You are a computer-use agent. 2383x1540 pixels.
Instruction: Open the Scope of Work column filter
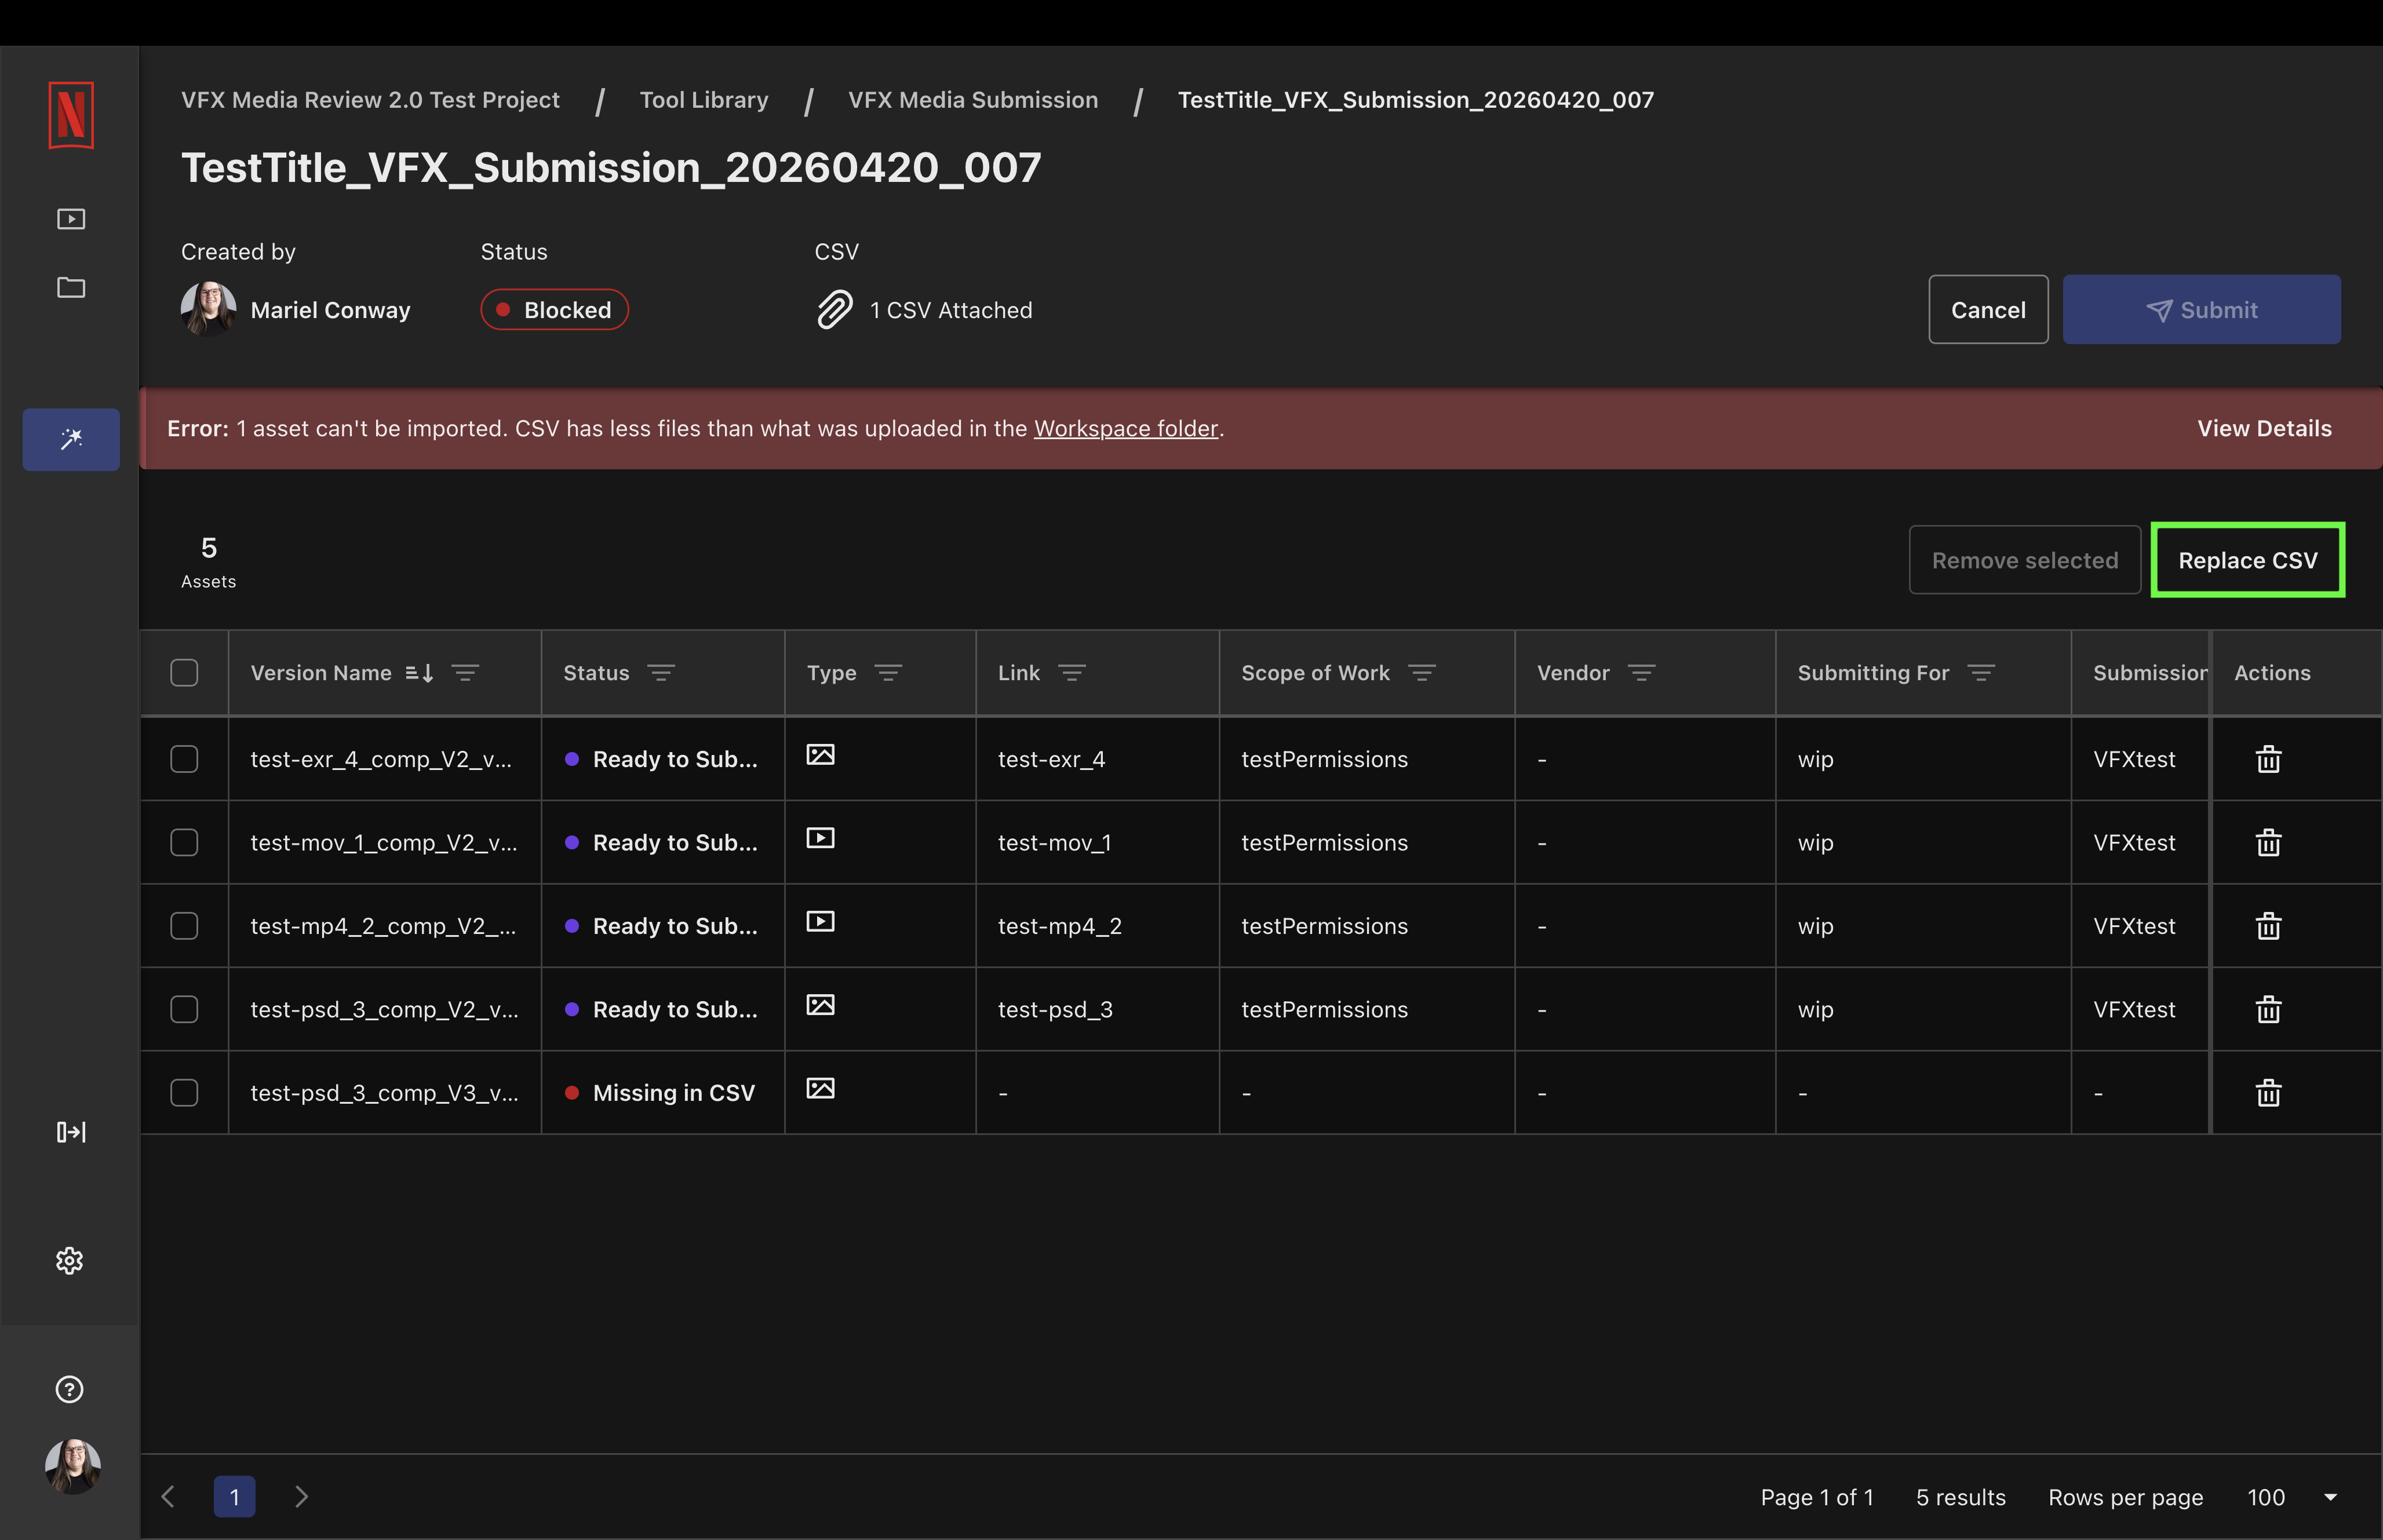tap(1422, 673)
